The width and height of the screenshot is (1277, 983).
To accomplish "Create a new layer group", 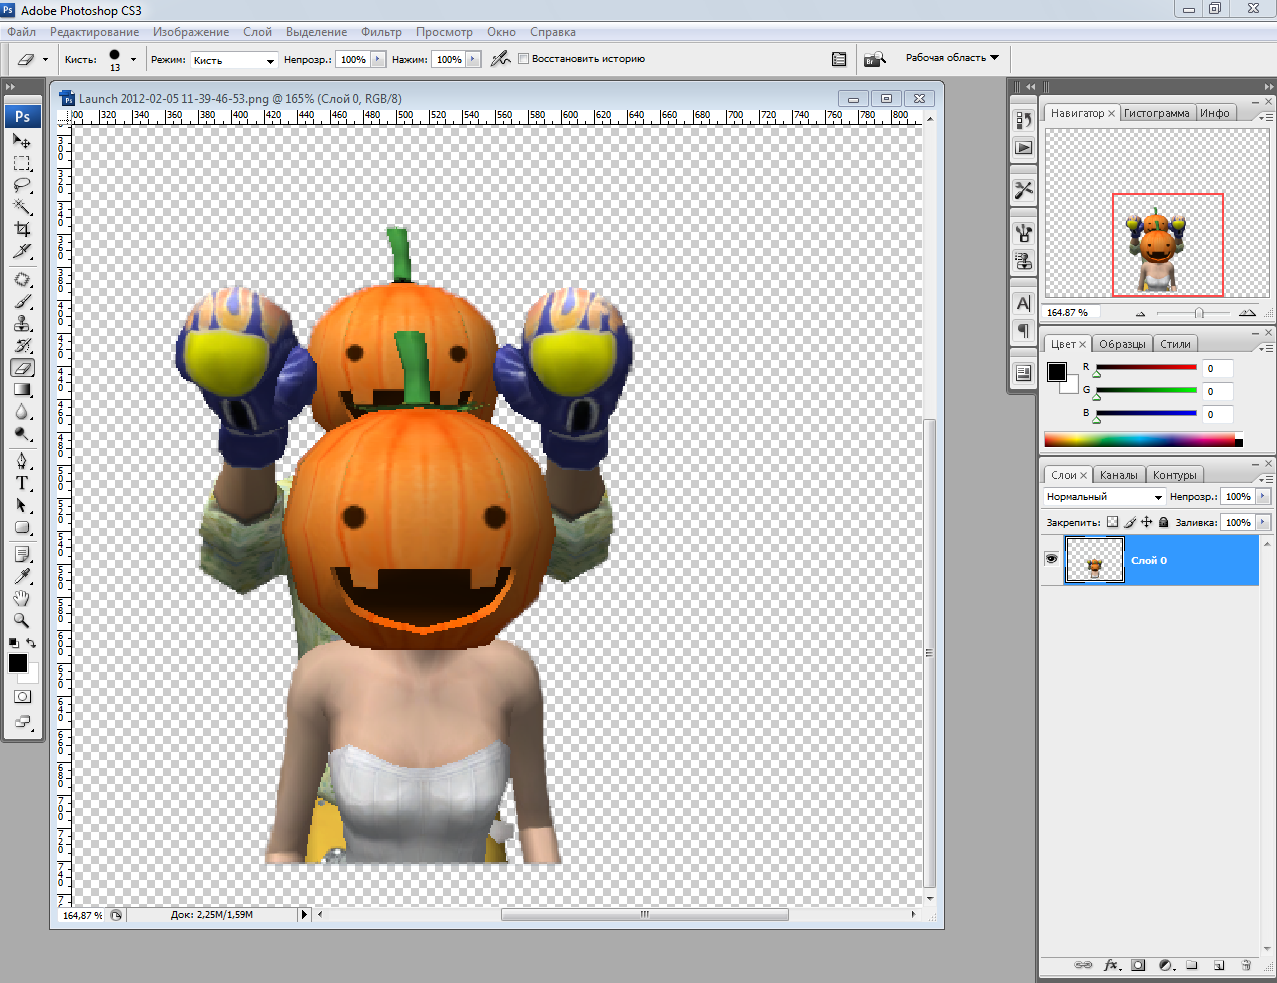I will coord(1192,965).
